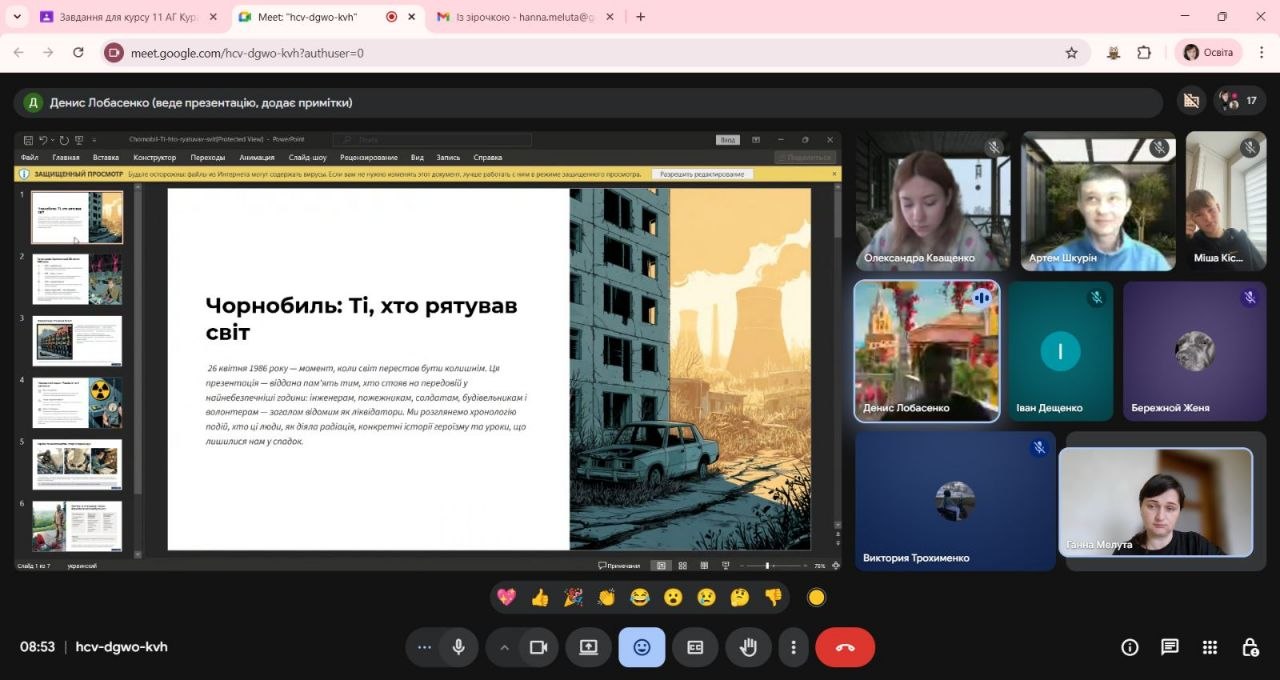Screen dimensions: 1280x680
Task: Send the party popper reaction
Action: (x=573, y=597)
